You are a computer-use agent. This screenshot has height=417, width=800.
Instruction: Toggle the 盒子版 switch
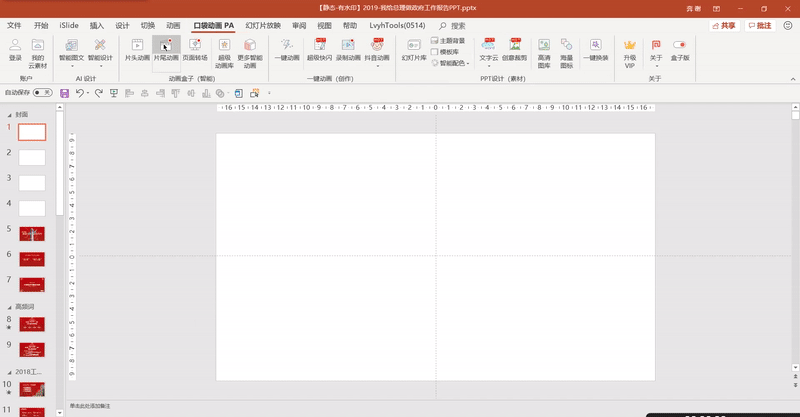(x=680, y=46)
